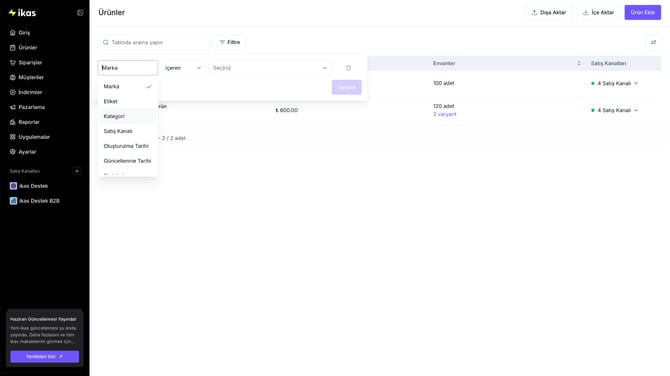Image resolution: width=670 pixels, height=376 pixels.
Task: Open column settings icon at the table's right
Action: coord(653,42)
